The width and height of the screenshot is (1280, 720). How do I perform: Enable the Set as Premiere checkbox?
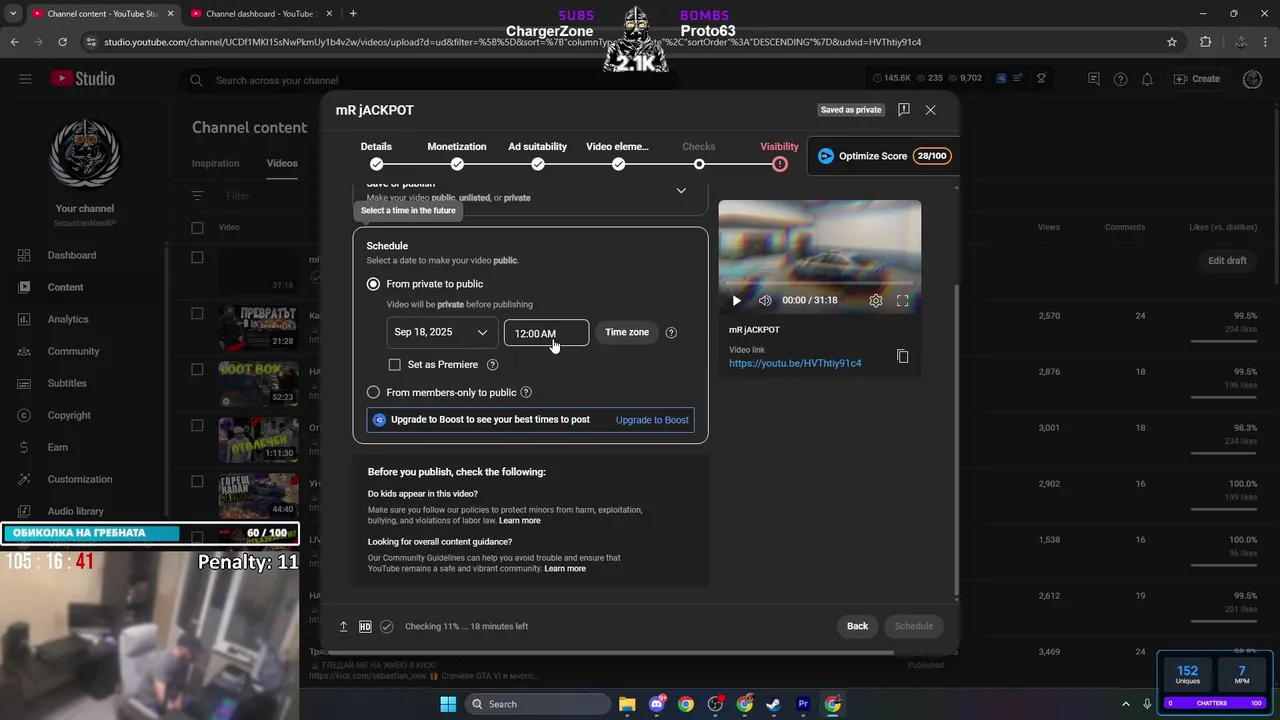[x=394, y=365]
